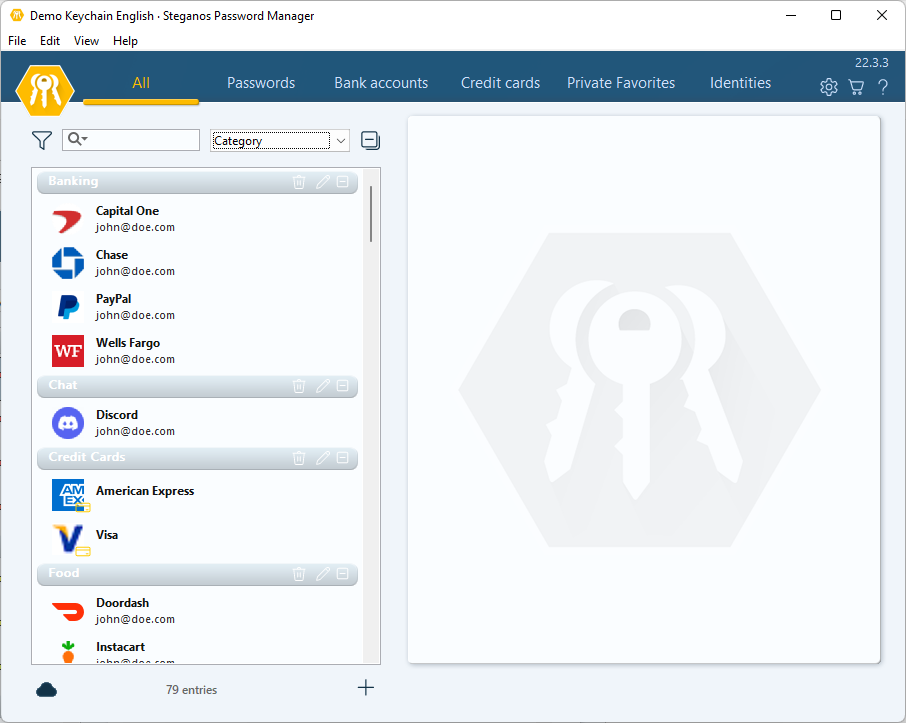Open the Help menu
The width and height of the screenshot is (906, 723).
(x=125, y=40)
